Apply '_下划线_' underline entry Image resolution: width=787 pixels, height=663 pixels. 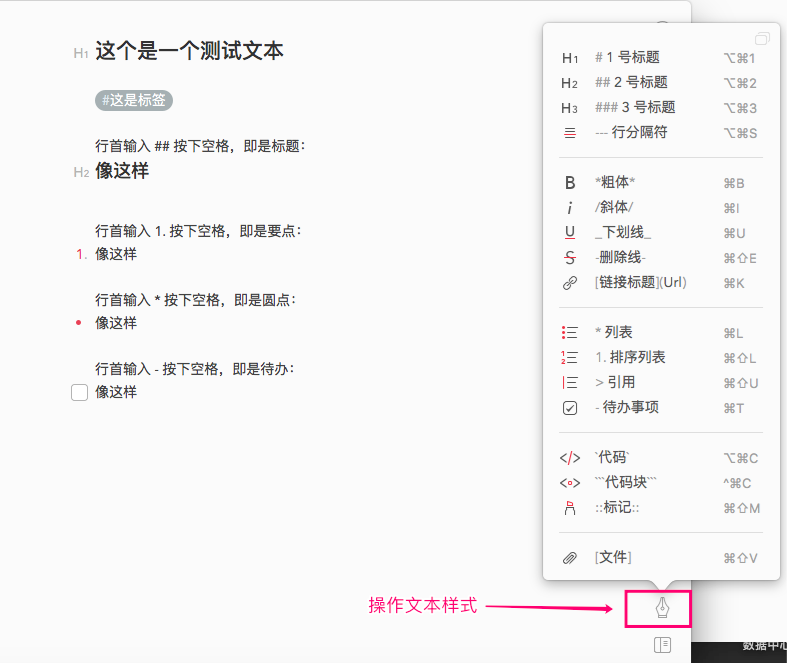tap(623, 232)
